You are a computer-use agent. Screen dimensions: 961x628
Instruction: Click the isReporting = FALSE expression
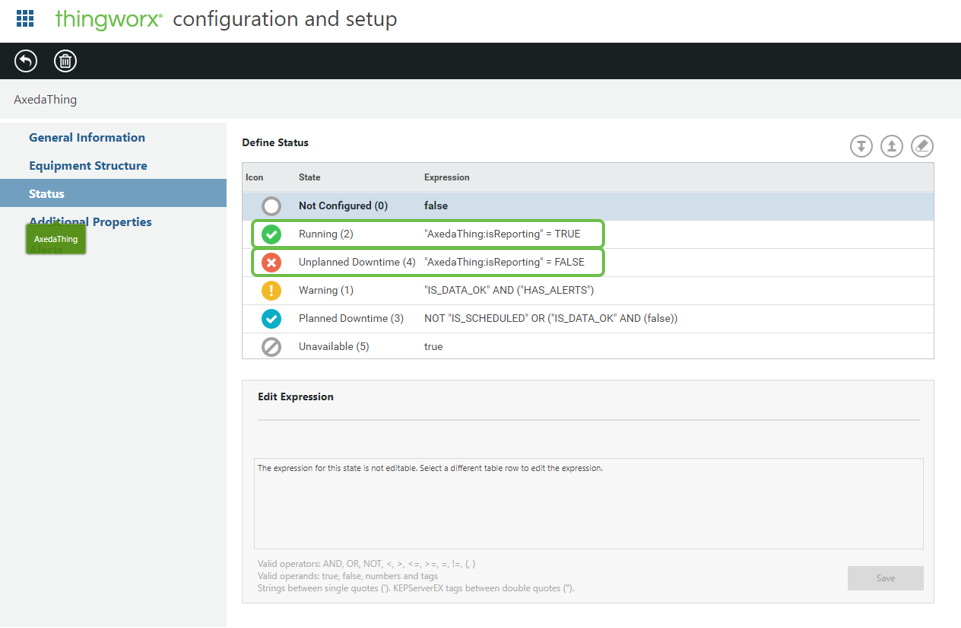coord(504,262)
